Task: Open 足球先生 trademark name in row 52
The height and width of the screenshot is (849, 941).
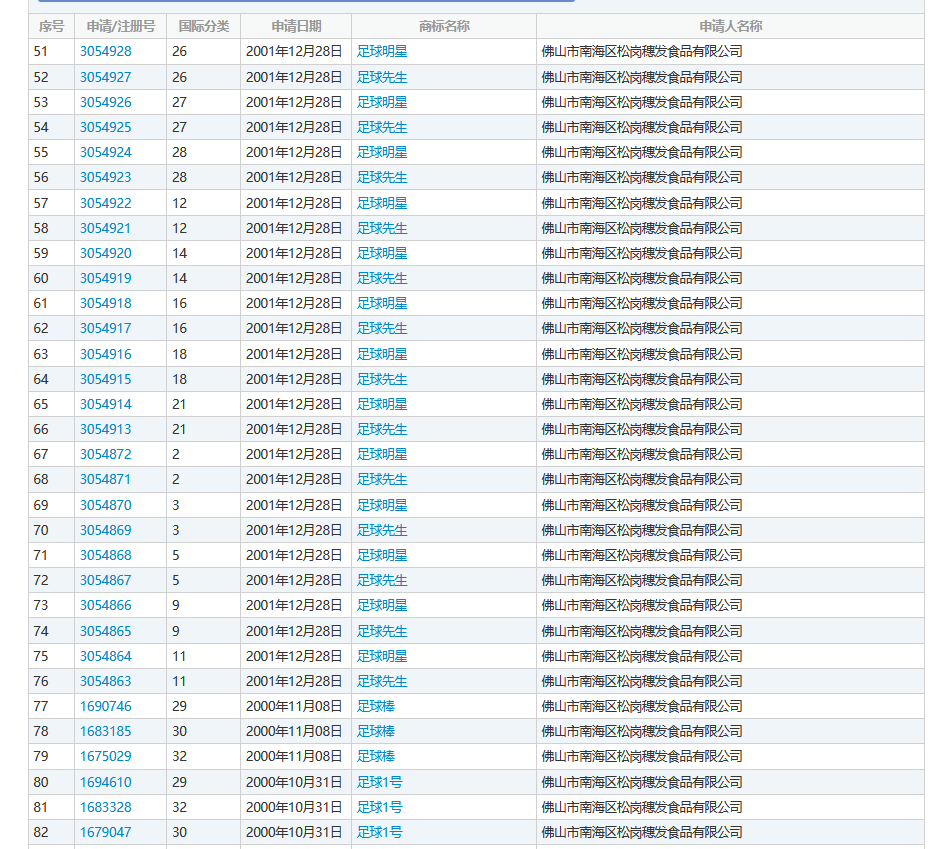Action: tap(382, 77)
